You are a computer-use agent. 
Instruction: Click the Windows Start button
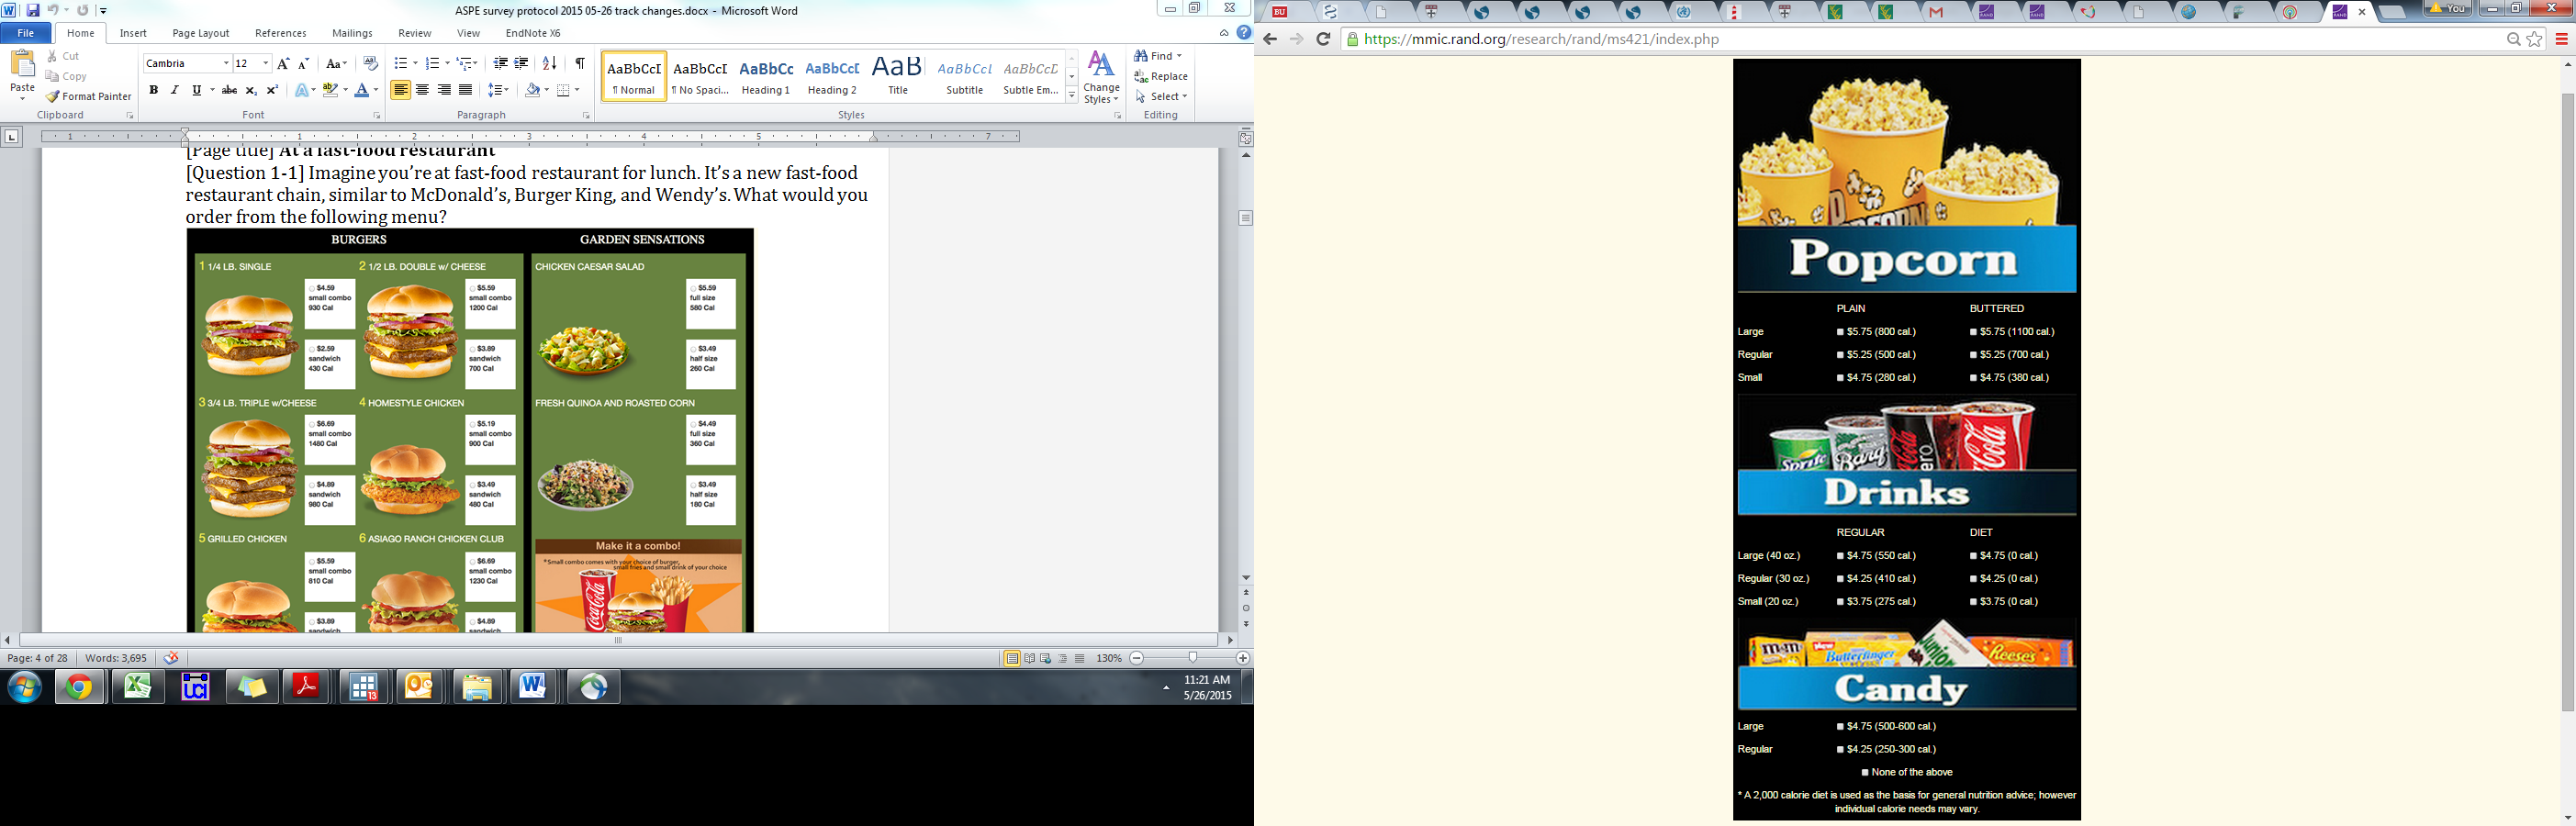point(25,687)
